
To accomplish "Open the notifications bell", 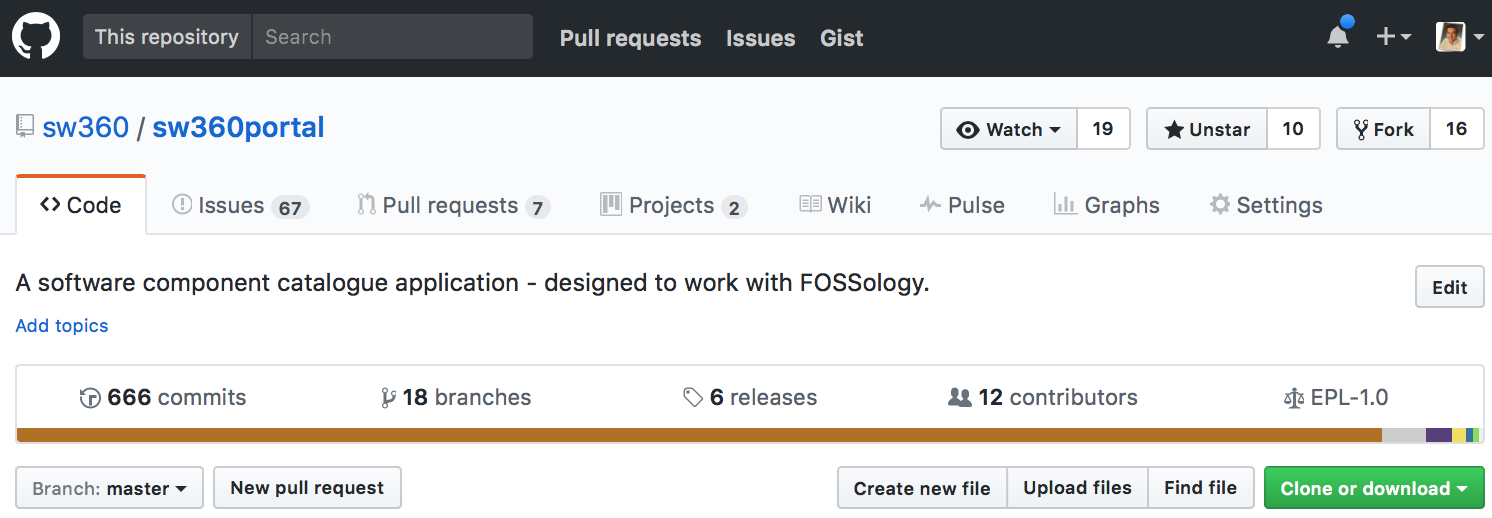I will 1337,37.
